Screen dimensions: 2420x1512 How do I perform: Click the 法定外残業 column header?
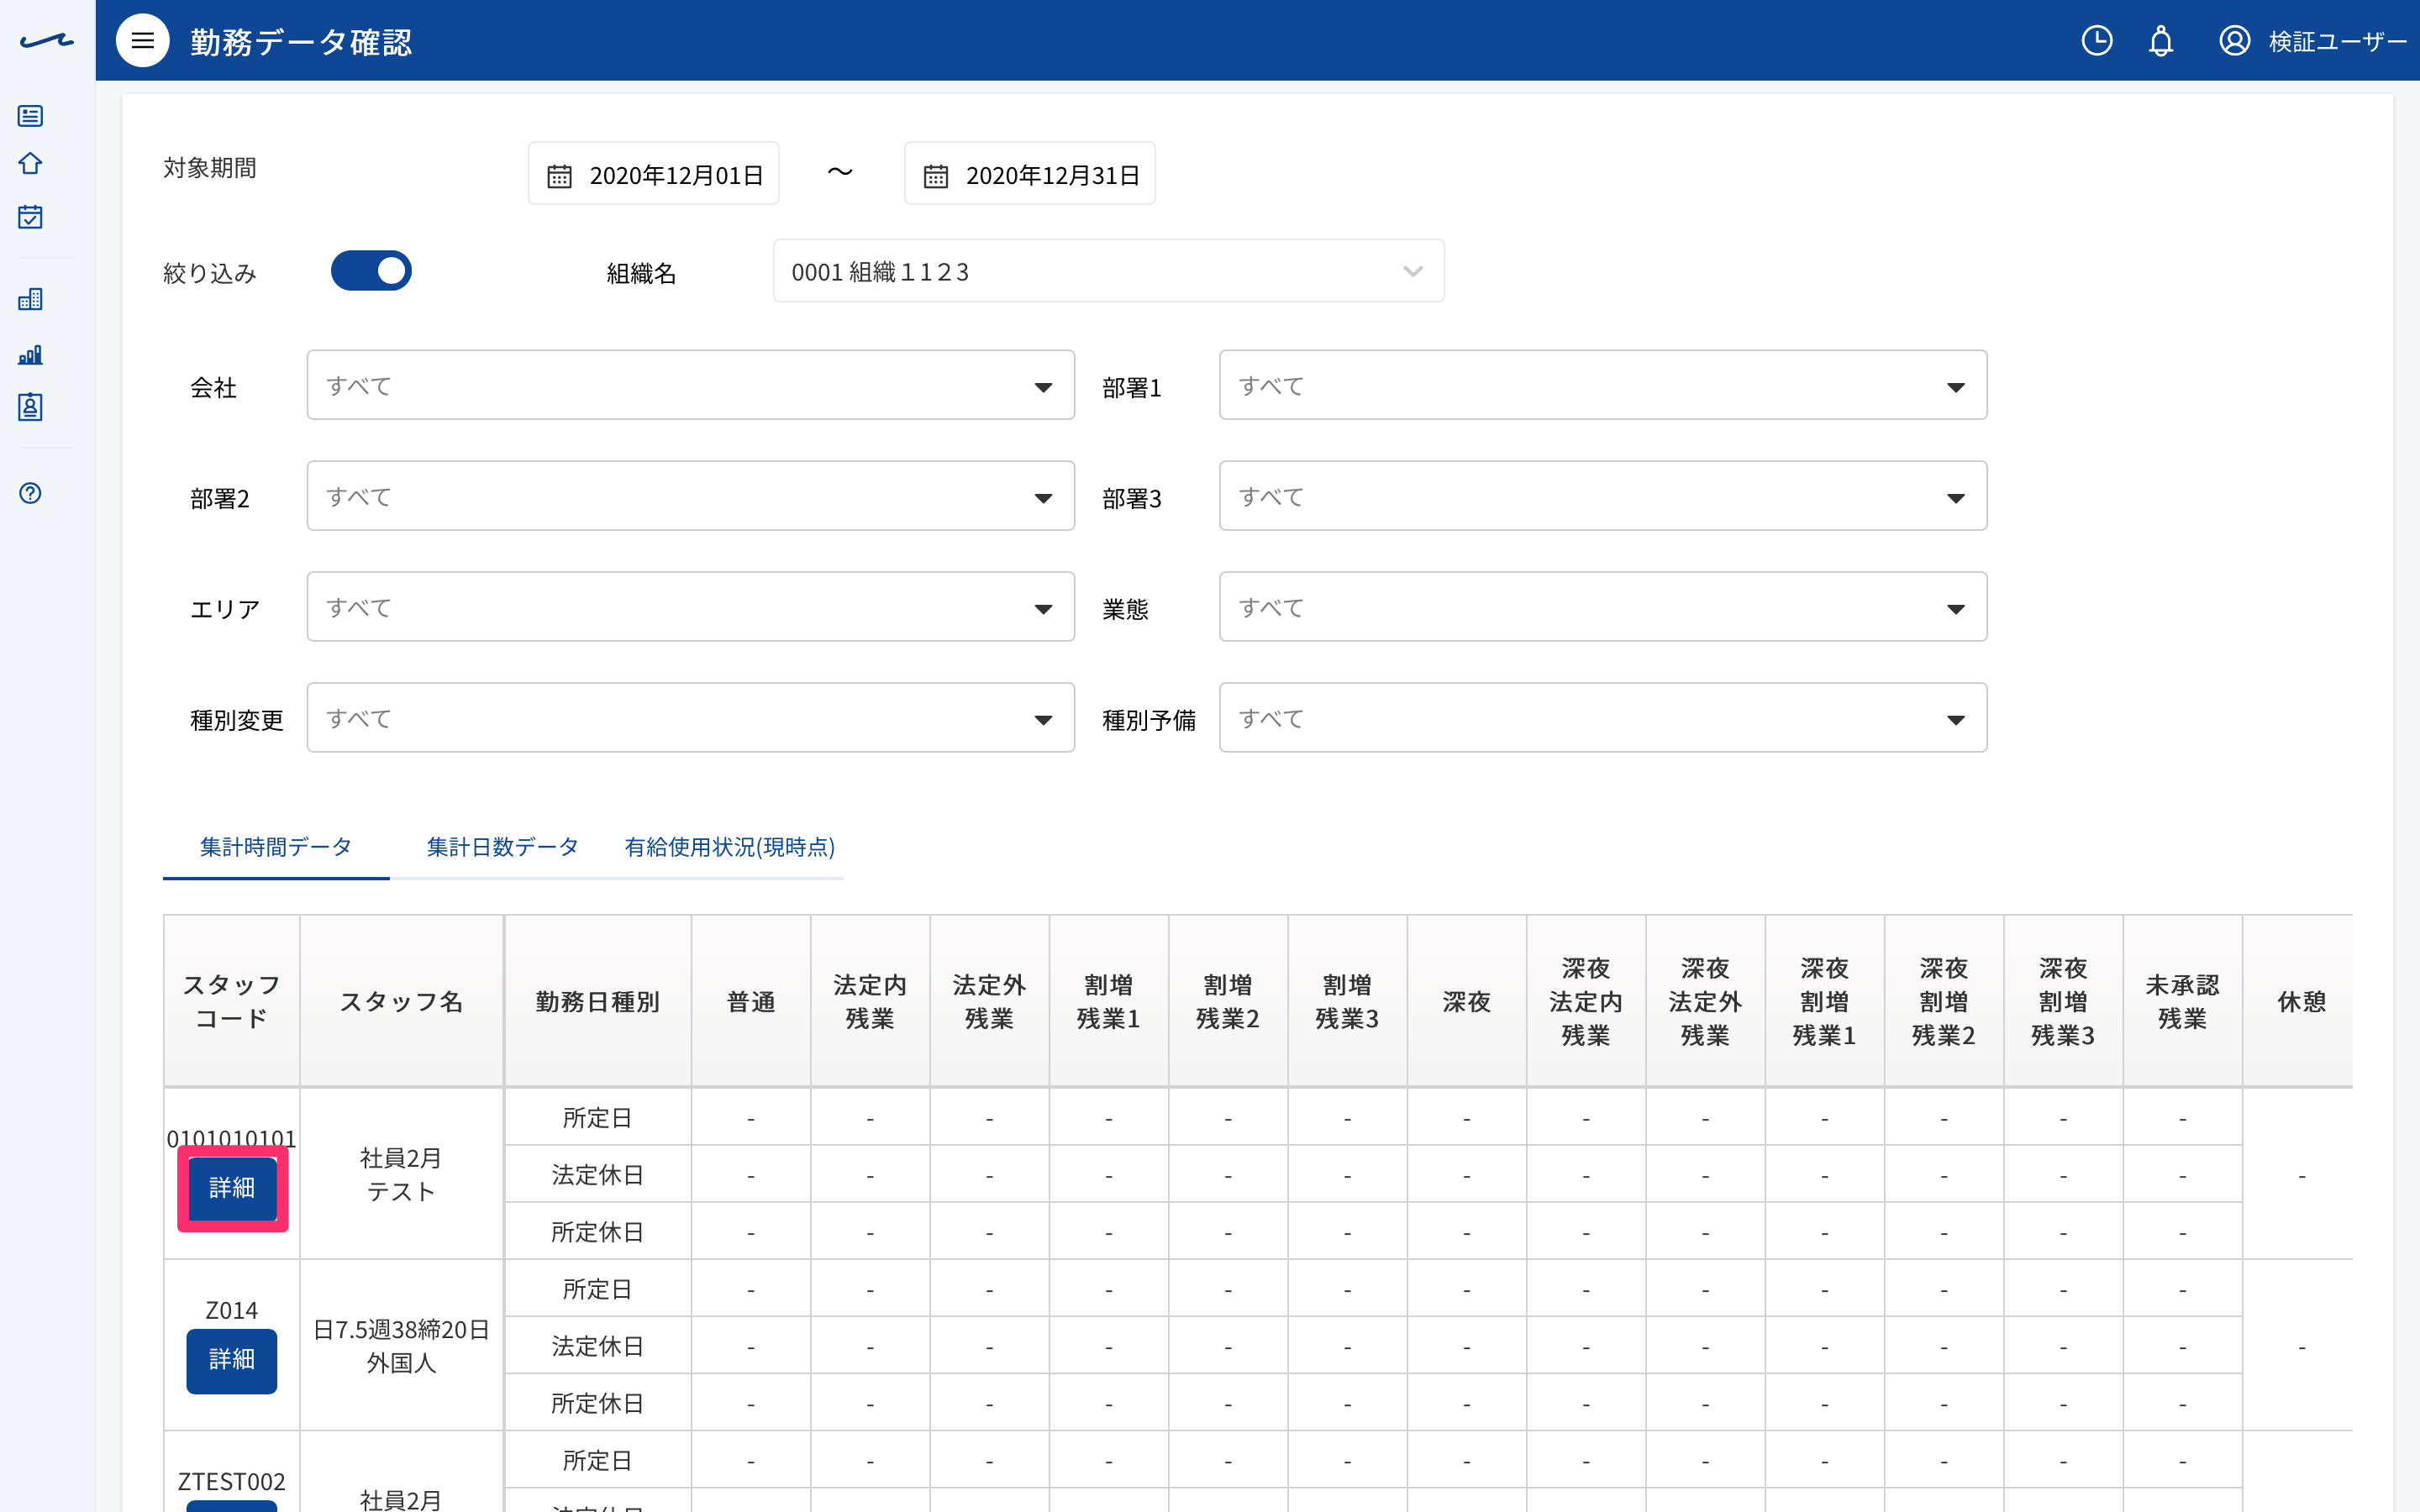989,1002
